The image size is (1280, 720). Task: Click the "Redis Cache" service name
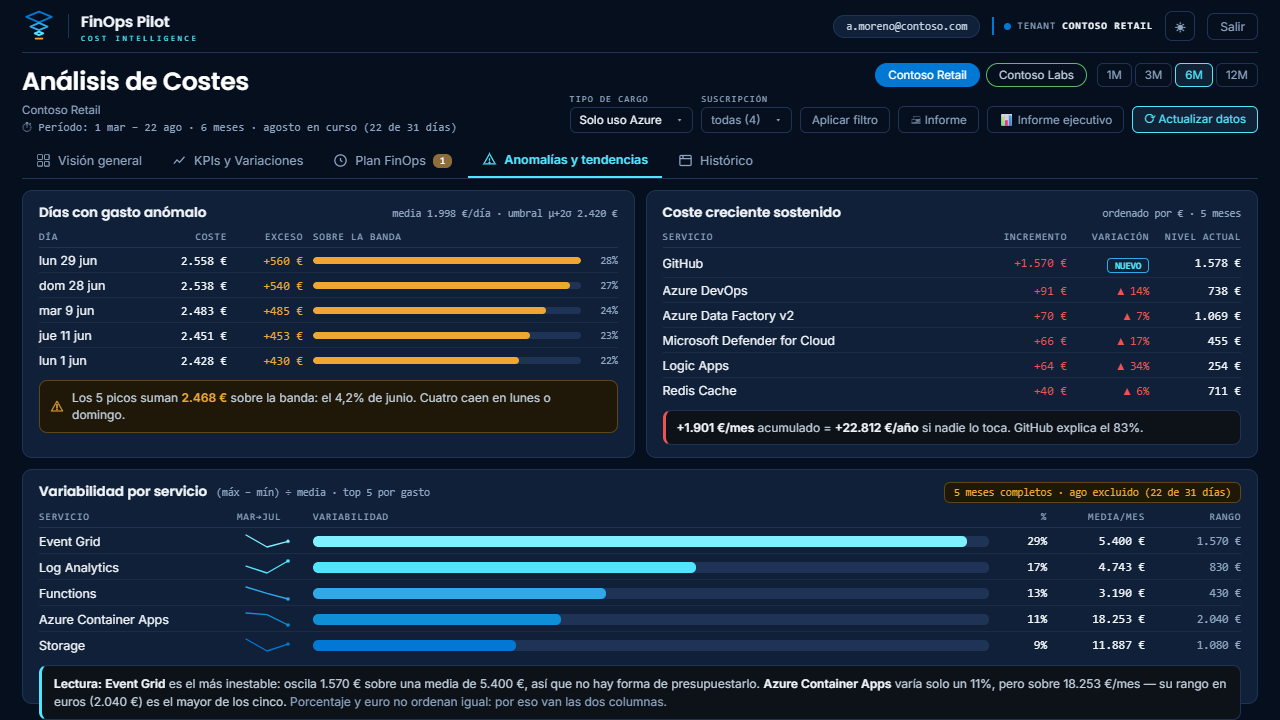[700, 391]
